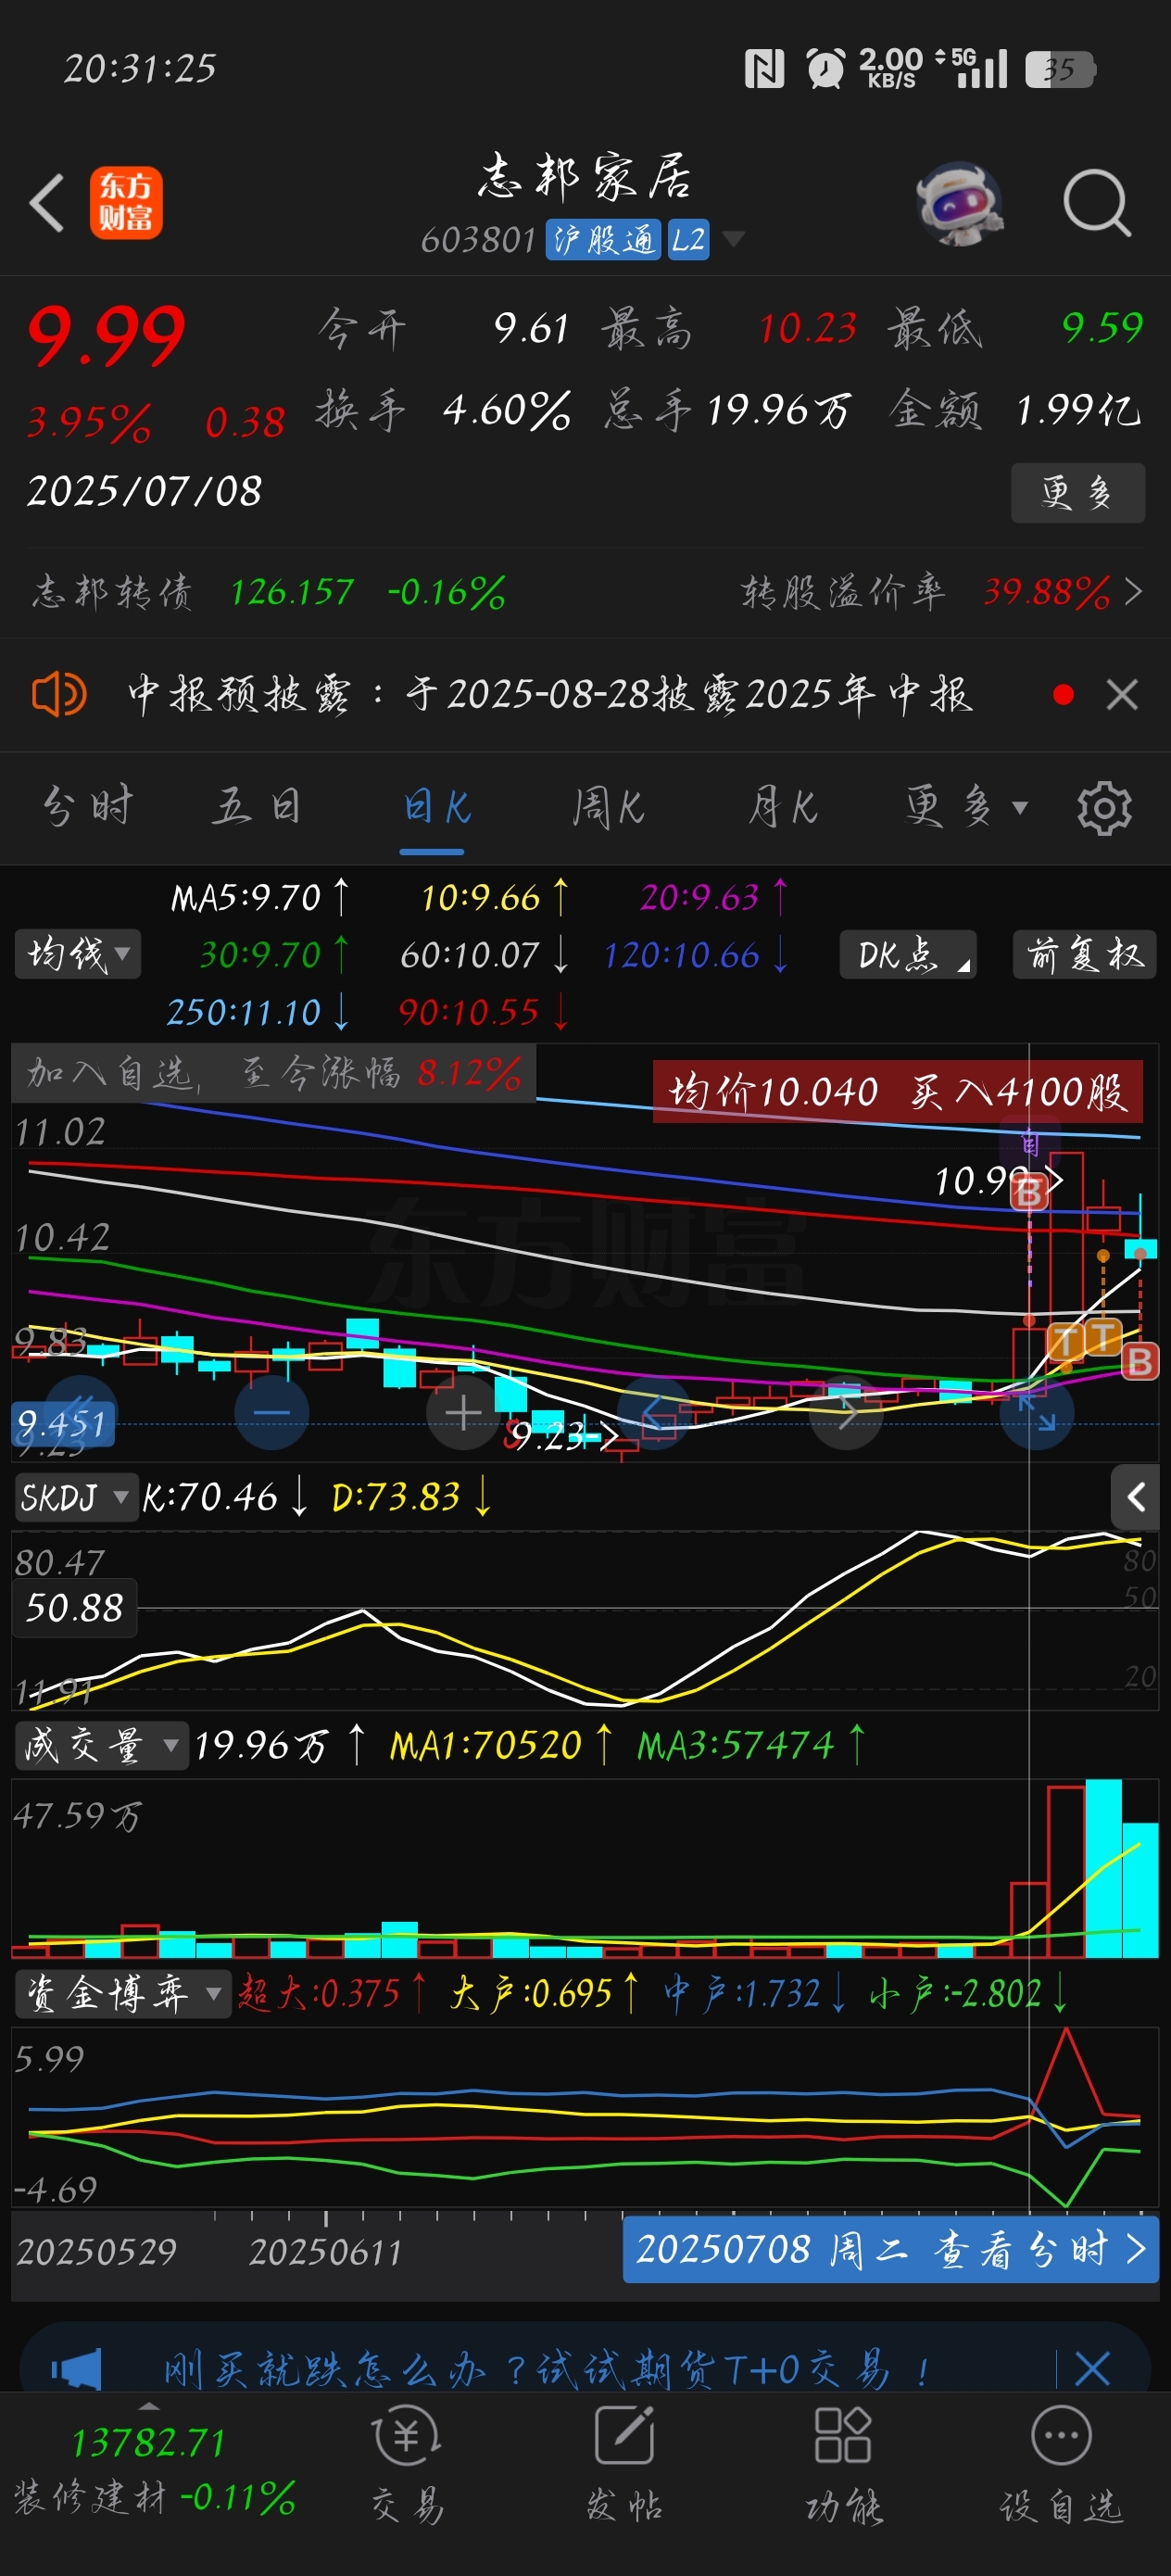Screen dimensions: 1171x2576
Task: Tap 中报预披露 announcement text
Action: (549, 694)
